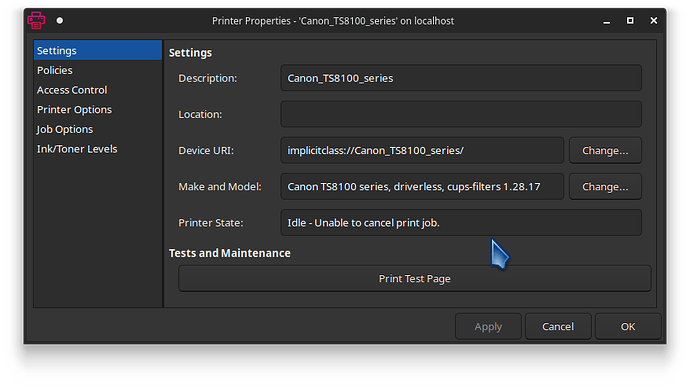The image size is (690, 392).
Task: Click the Make and Model: label
Action: [220, 187]
